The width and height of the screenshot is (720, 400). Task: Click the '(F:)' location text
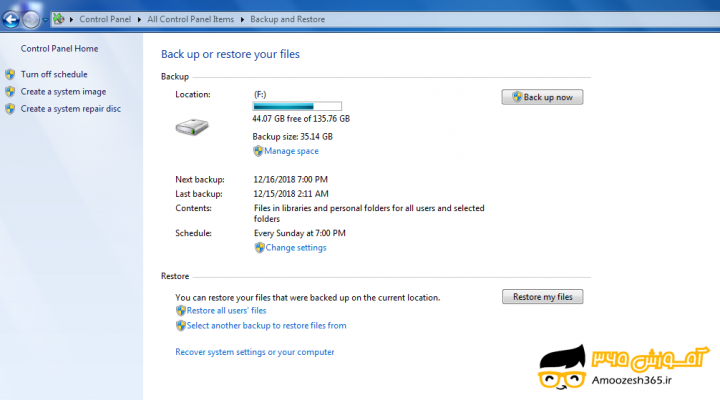pos(260,95)
